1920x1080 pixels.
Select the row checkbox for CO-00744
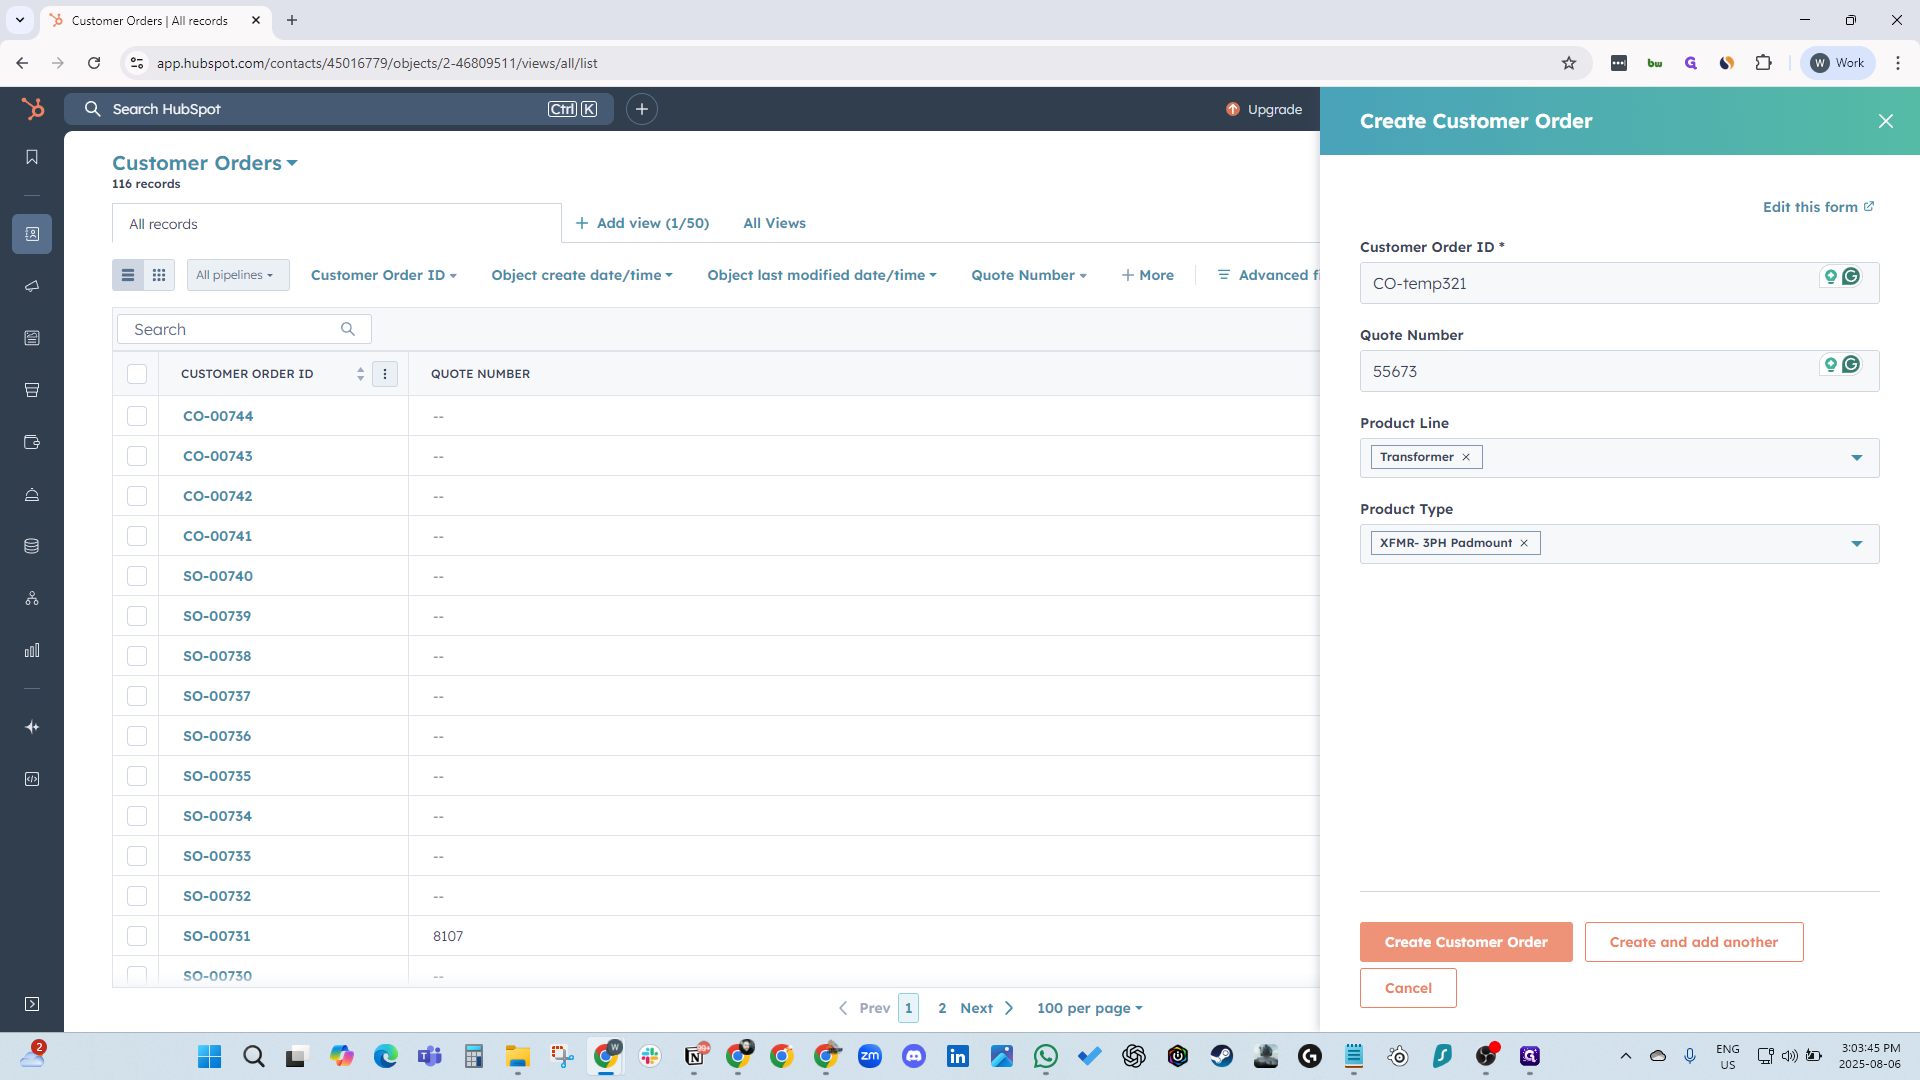(x=137, y=415)
